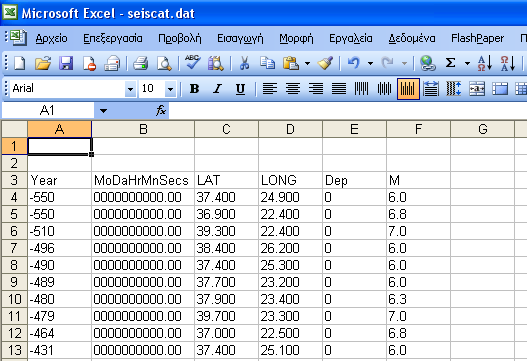Select row 3 header
The width and height of the screenshot is (527, 361).
[14, 180]
